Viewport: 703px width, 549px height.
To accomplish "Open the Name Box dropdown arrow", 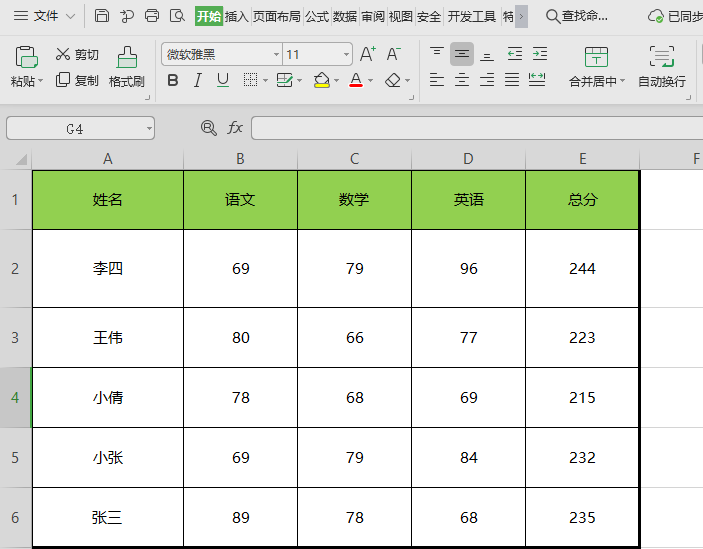I will click(x=149, y=128).
